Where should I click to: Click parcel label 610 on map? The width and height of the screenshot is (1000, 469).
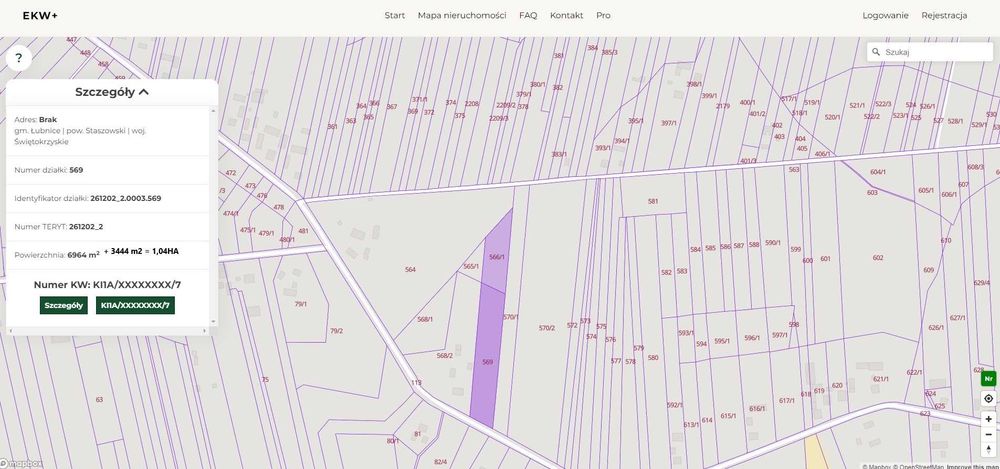coord(945,241)
